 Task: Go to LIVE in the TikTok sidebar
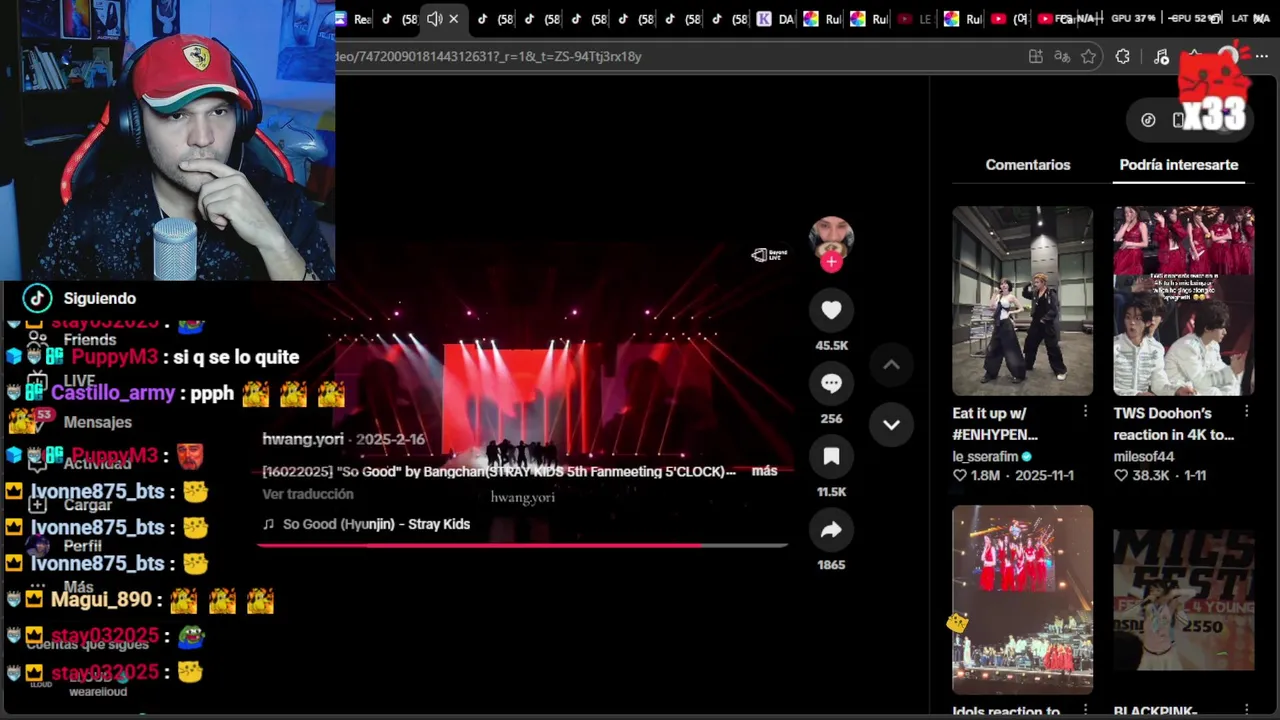click(x=78, y=381)
